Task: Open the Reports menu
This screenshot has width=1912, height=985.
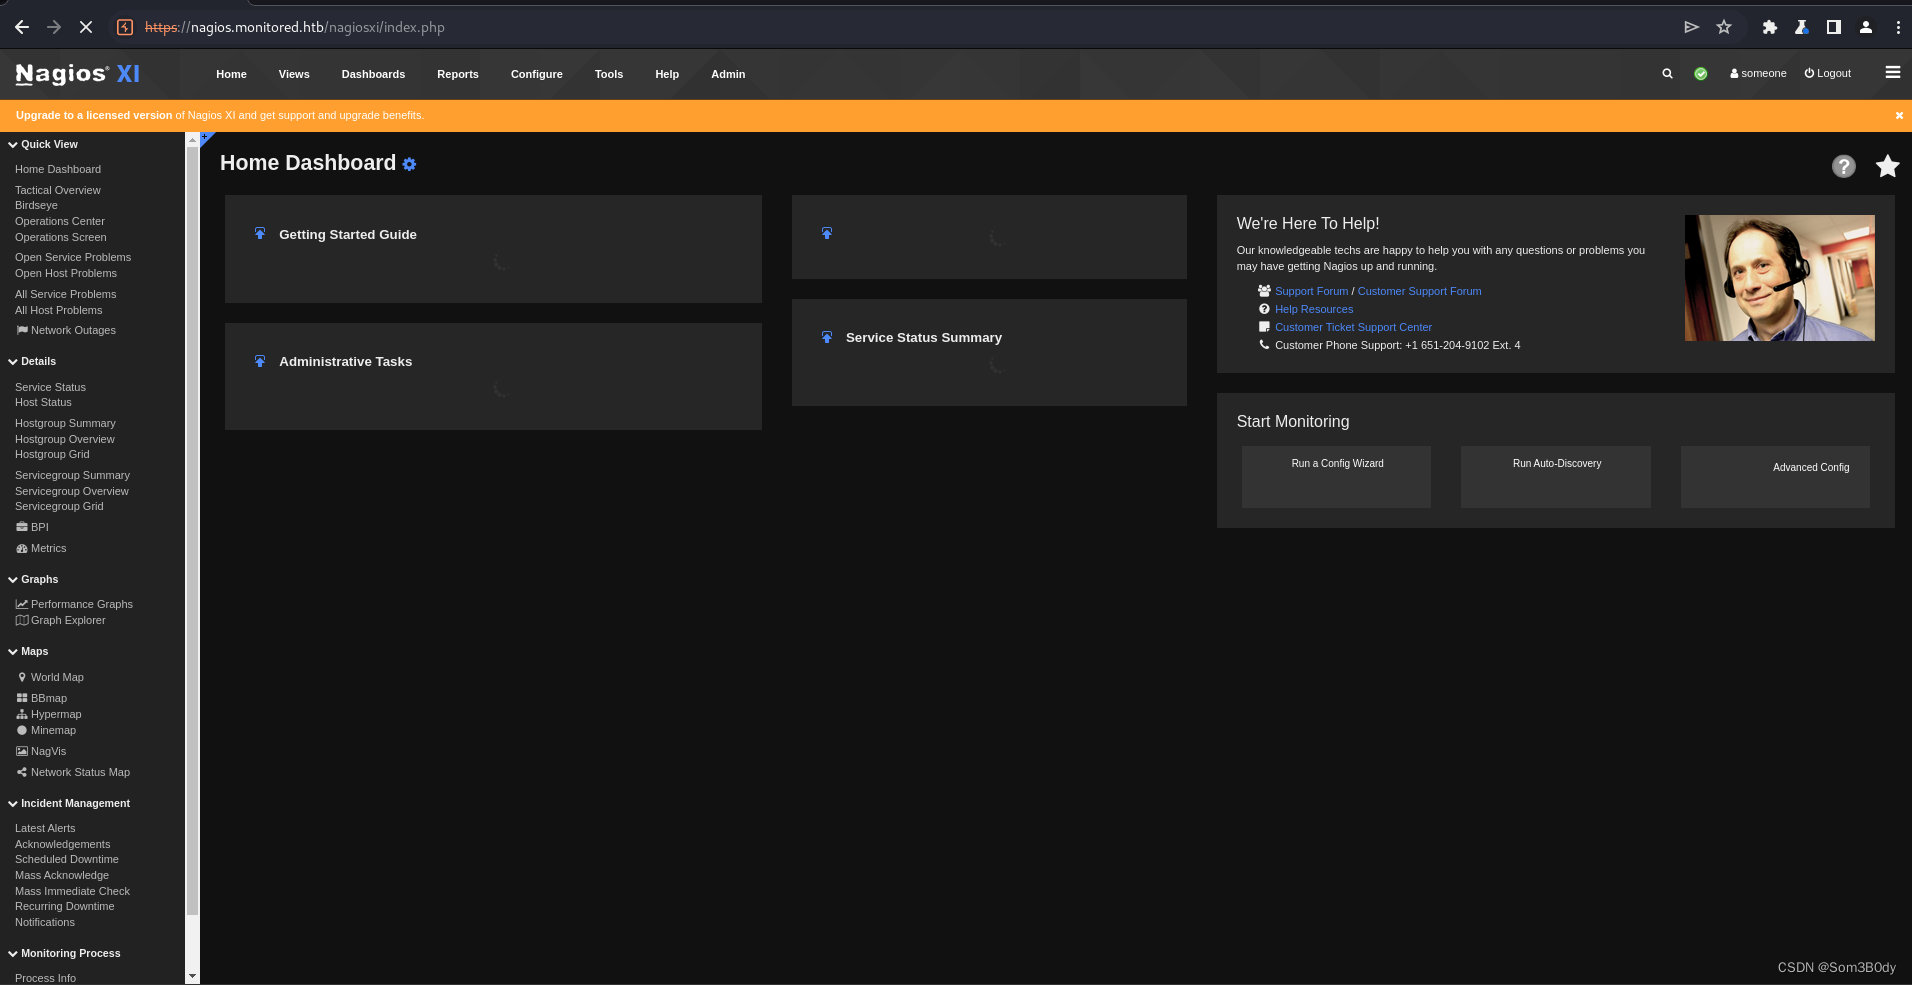Action: [x=458, y=74]
